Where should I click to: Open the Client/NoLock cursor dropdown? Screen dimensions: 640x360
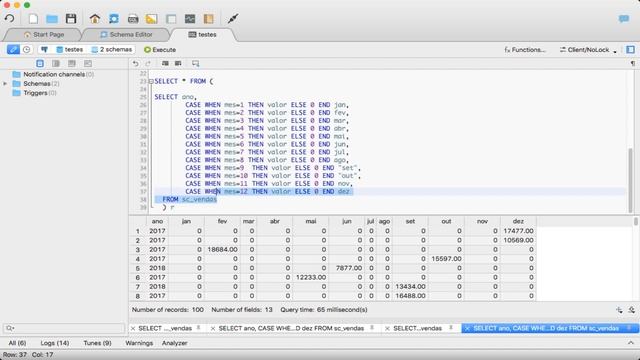(588, 49)
